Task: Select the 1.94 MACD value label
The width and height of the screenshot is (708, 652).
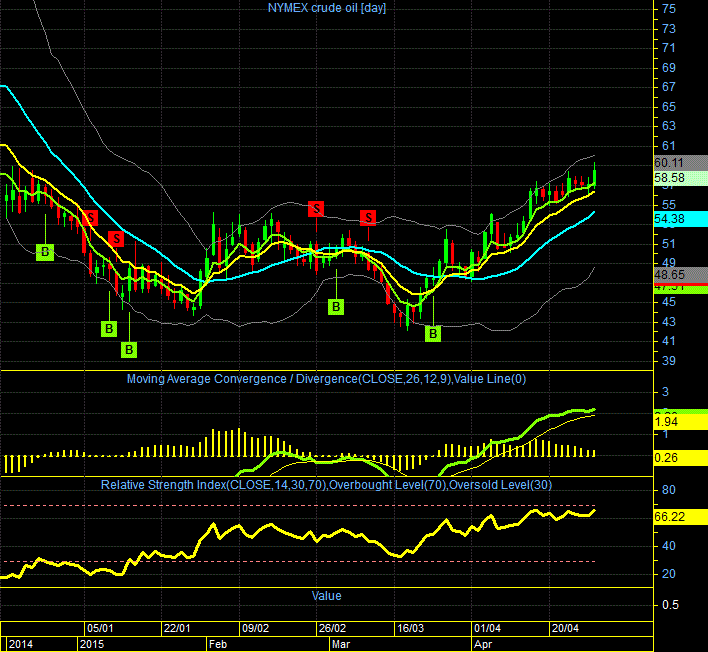Action: tap(680, 422)
